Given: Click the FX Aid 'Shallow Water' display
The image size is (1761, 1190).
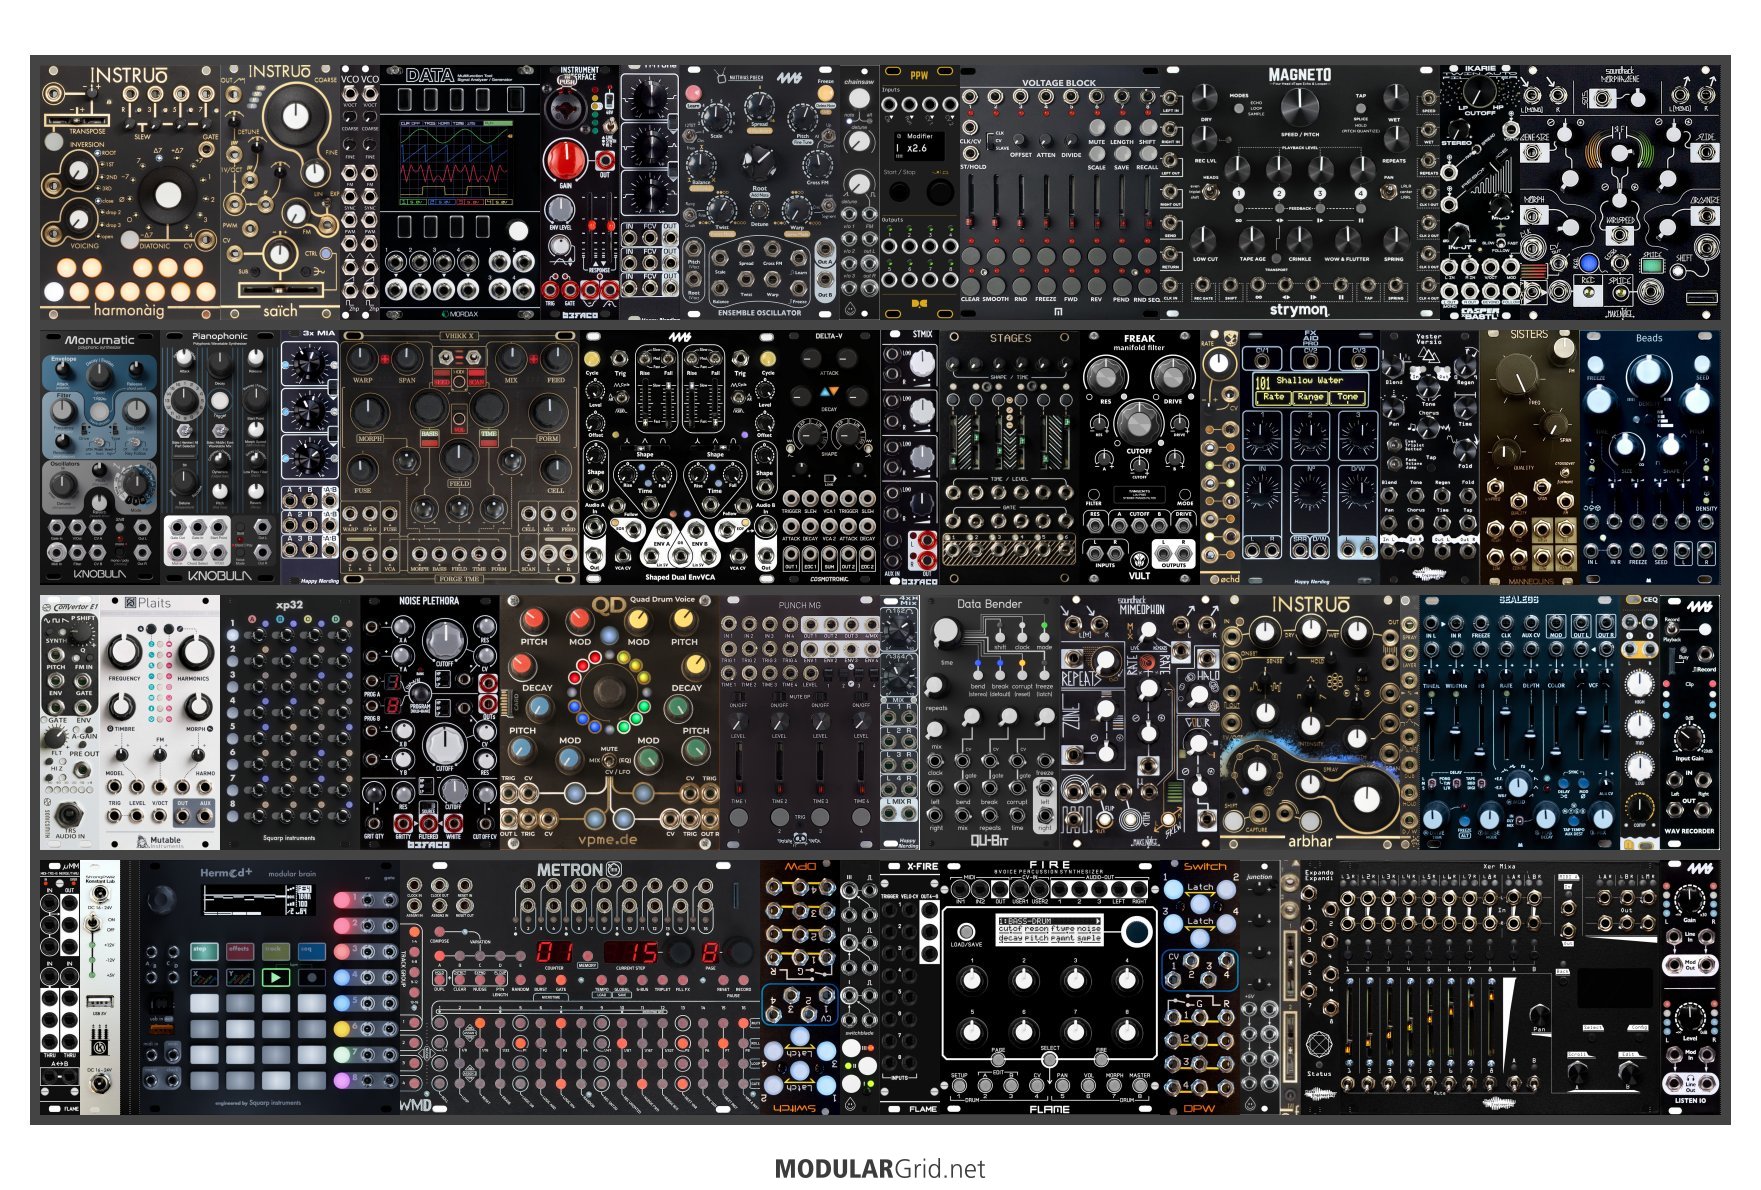Looking at the screenshot, I should [x=1311, y=389].
